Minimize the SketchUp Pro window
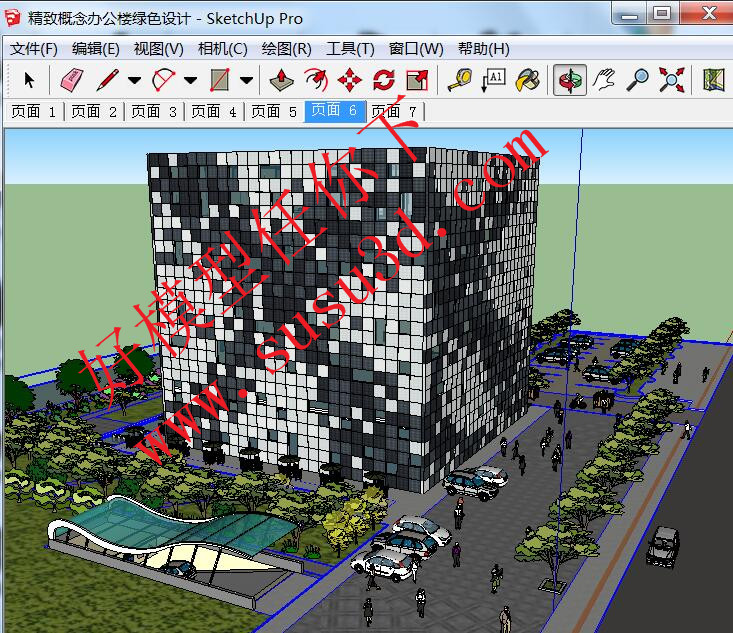Screen dimensions: 733x633 point(629,13)
